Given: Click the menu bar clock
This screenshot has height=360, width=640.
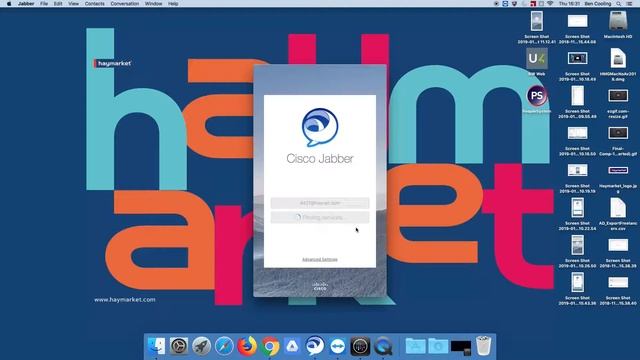Looking at the screenshot, I should pyautogui.click(x=569, y=4).
